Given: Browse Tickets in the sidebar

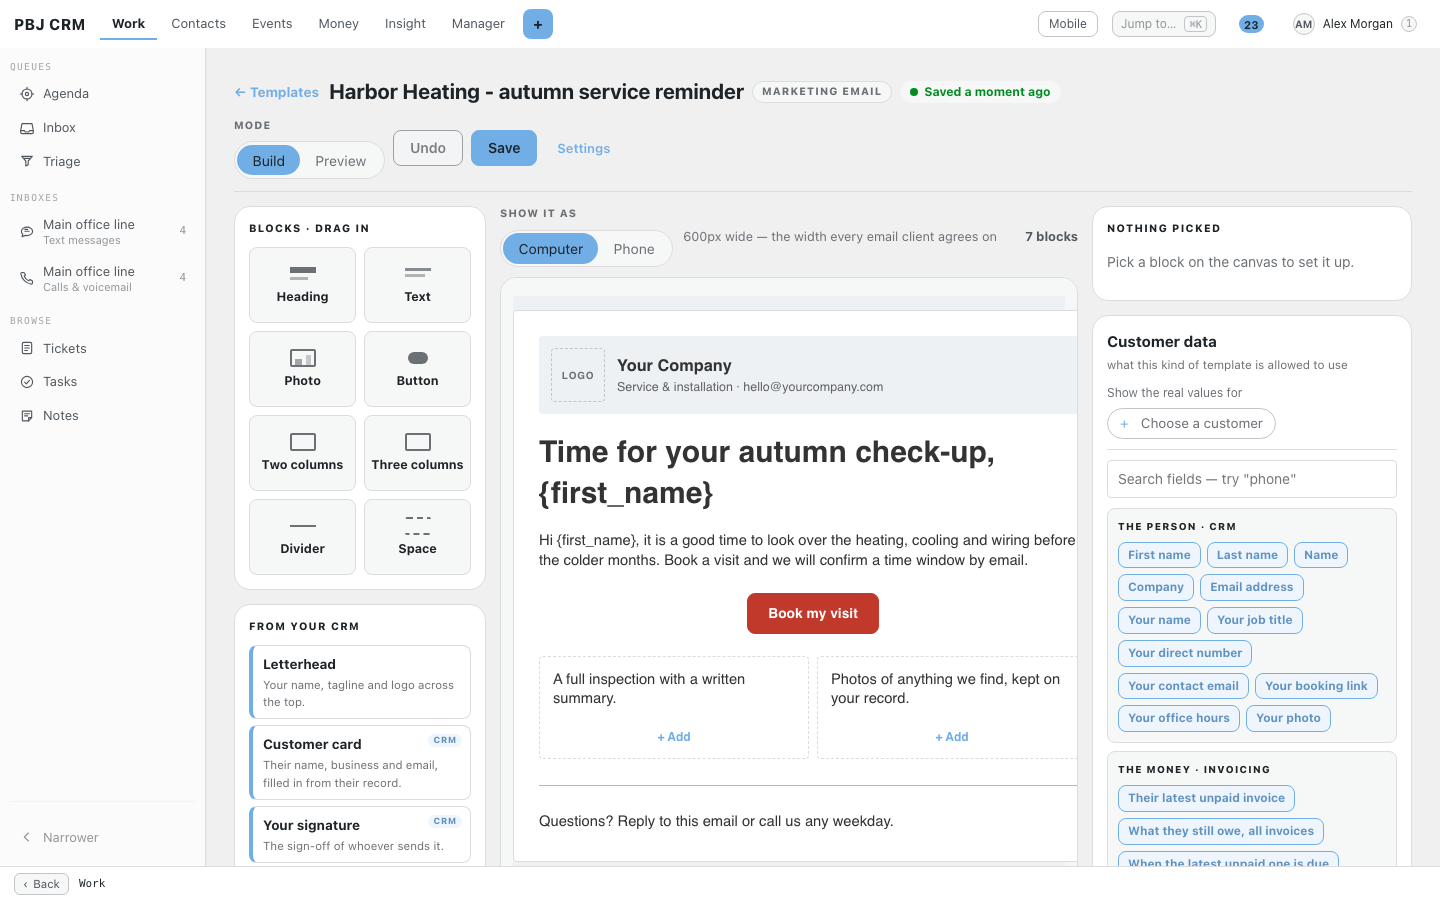Looking at the screenshot, I should (x=102, y=349).
